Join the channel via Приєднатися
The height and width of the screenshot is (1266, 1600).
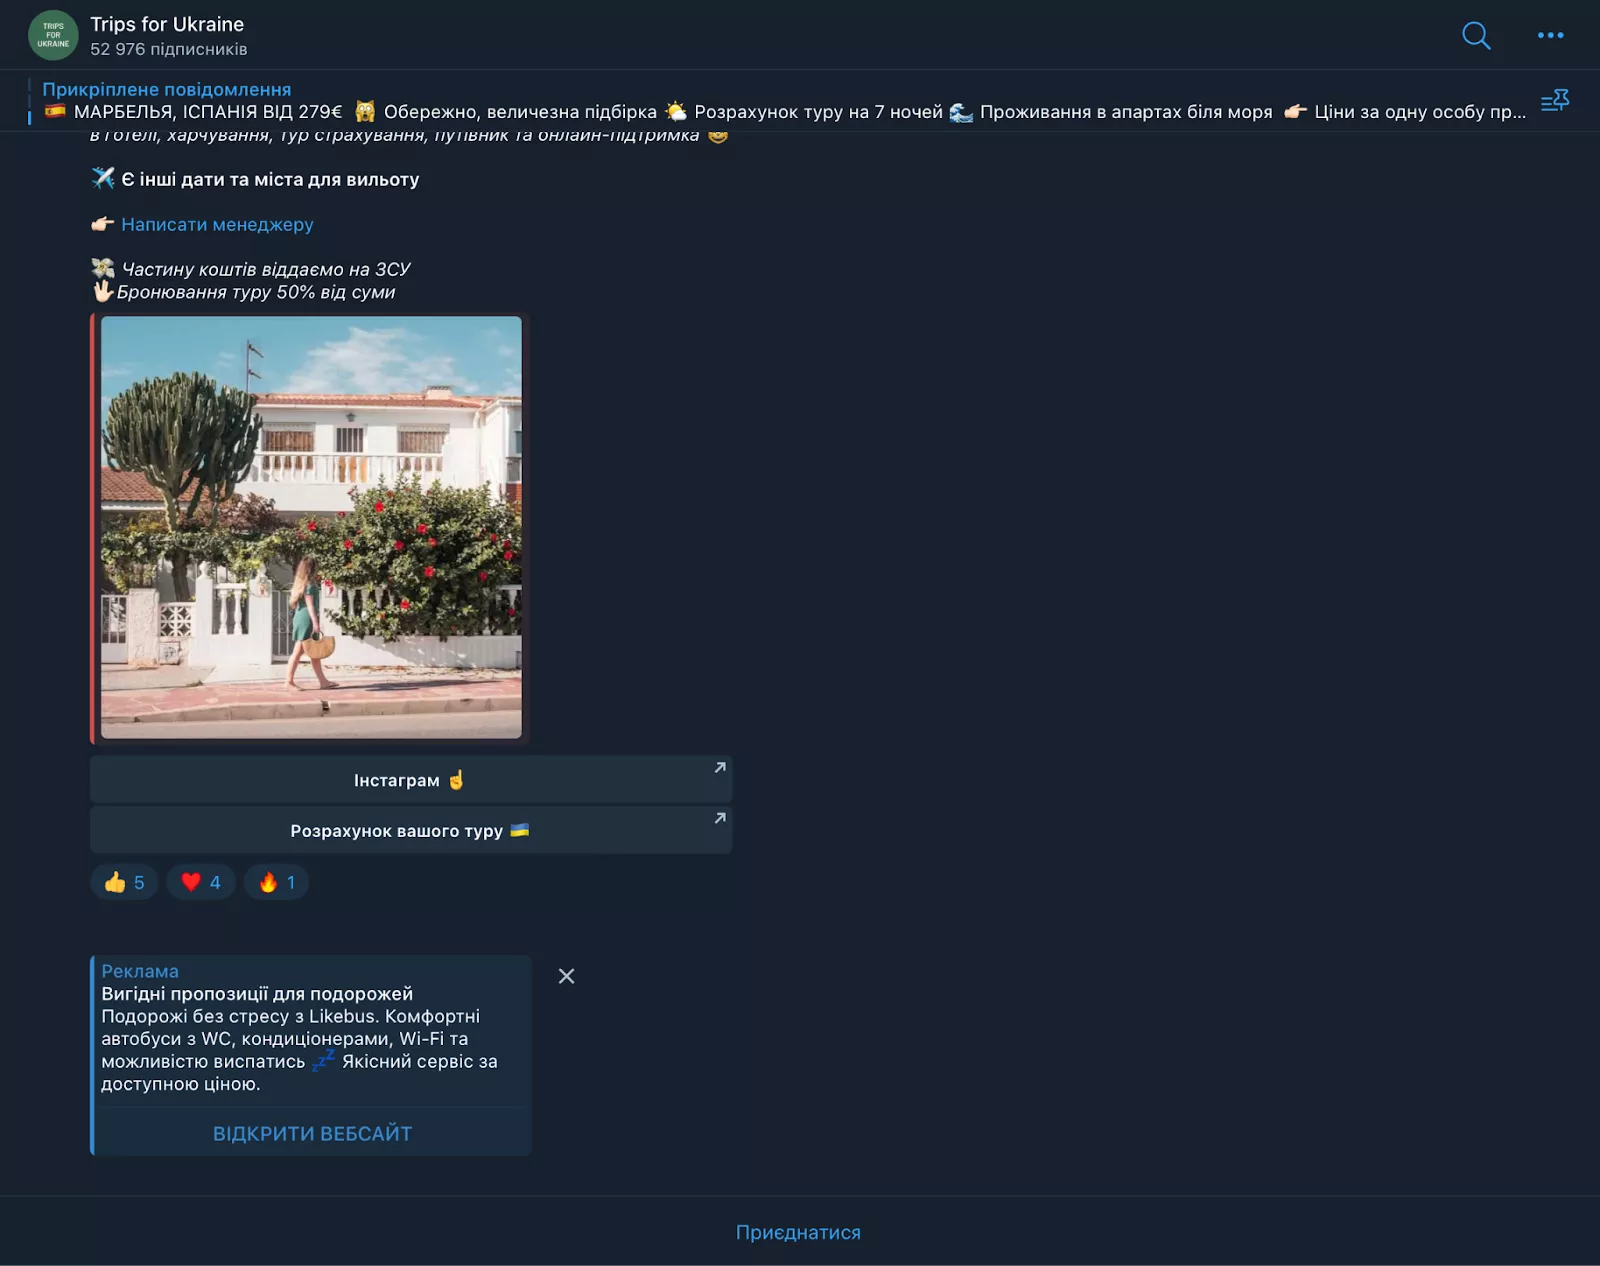[798, 1232]
